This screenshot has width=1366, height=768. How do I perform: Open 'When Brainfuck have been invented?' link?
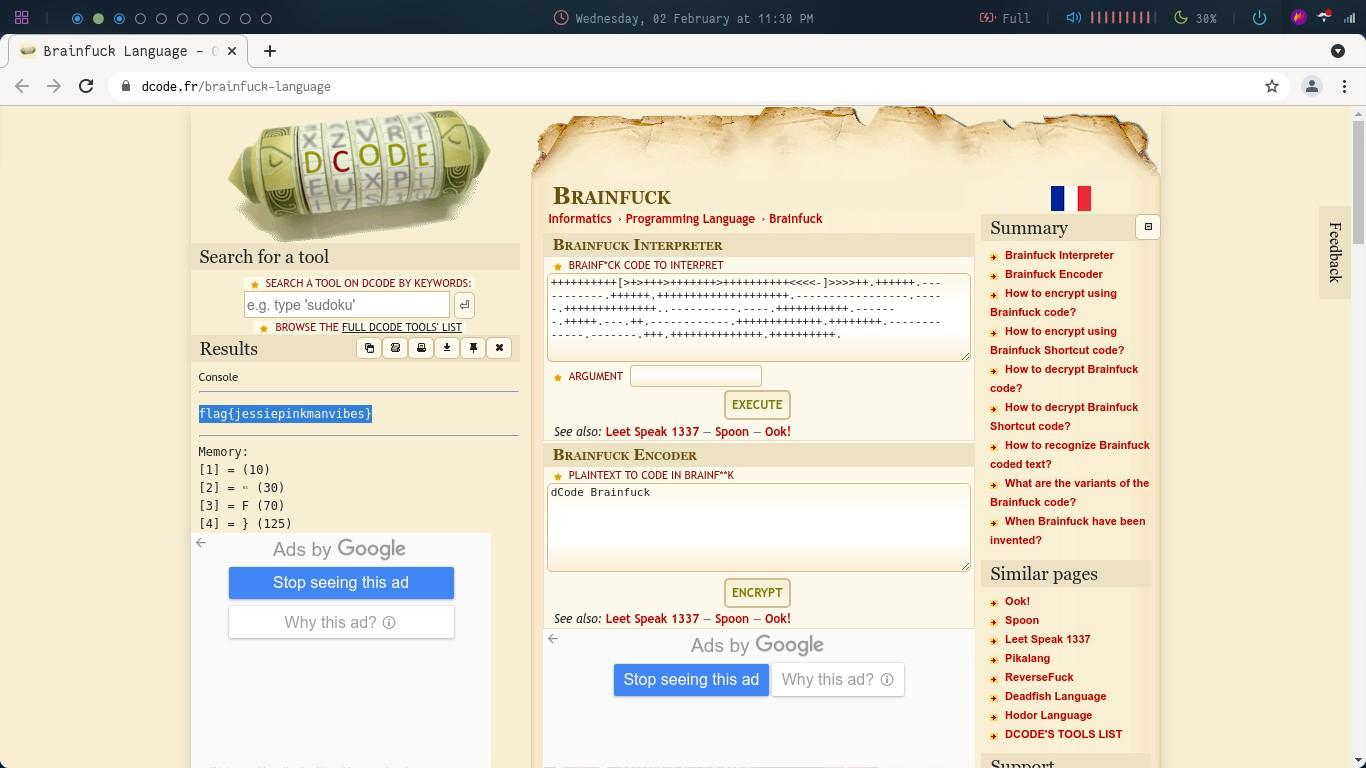click(1067, 530)
